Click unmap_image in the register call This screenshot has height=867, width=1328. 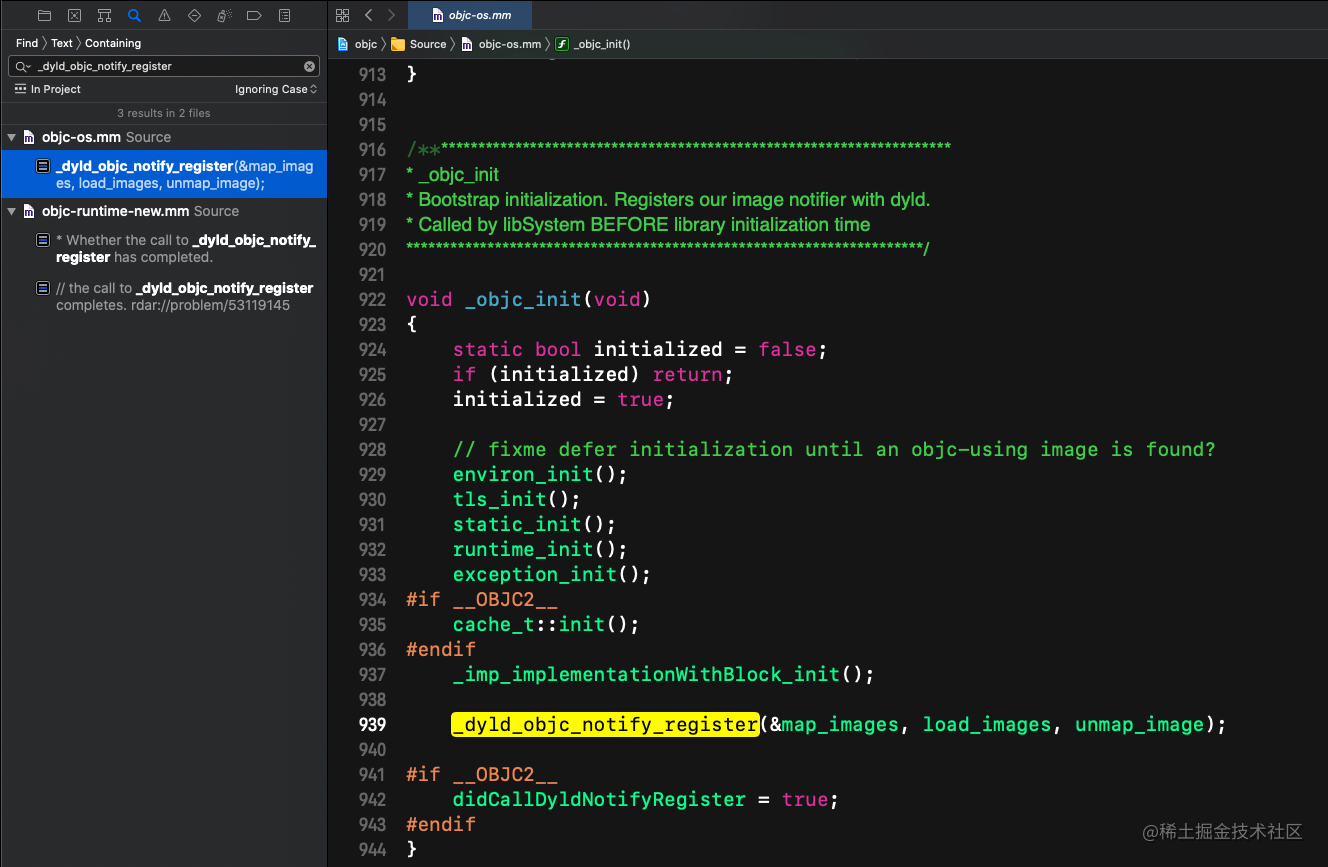click(x=1139, y=724)
